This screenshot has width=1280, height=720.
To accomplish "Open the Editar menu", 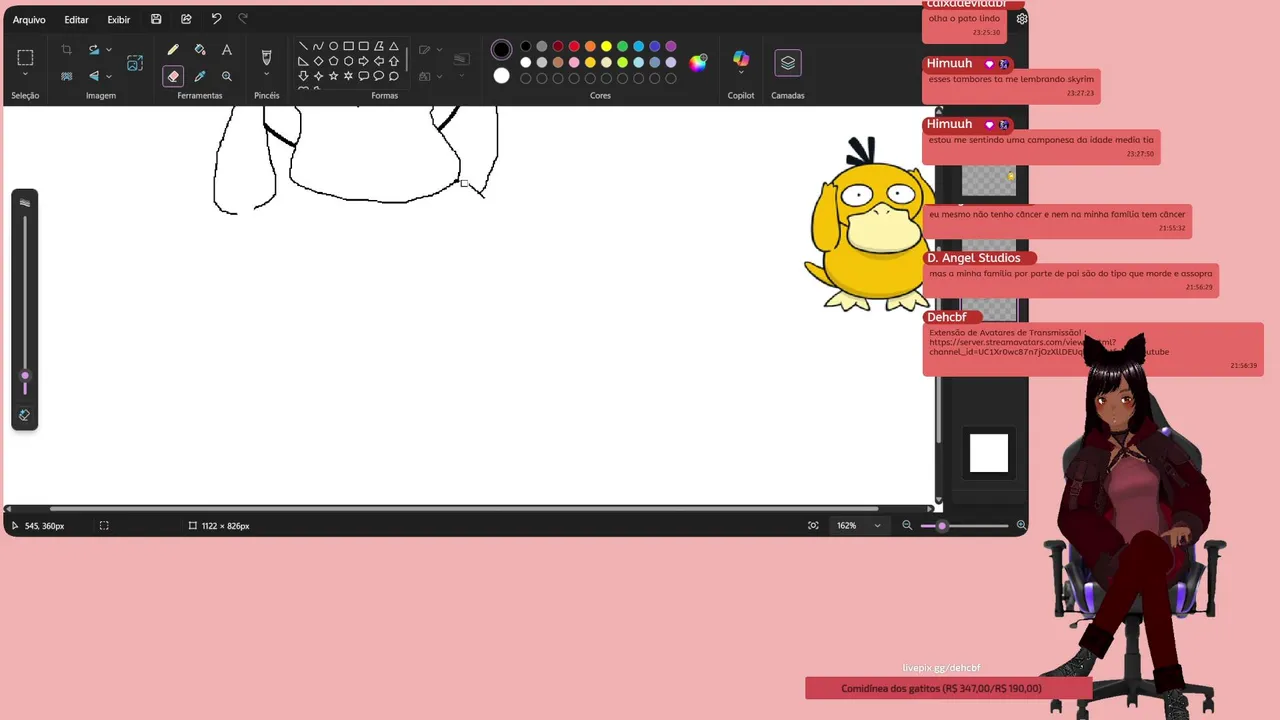I will 76,20.
